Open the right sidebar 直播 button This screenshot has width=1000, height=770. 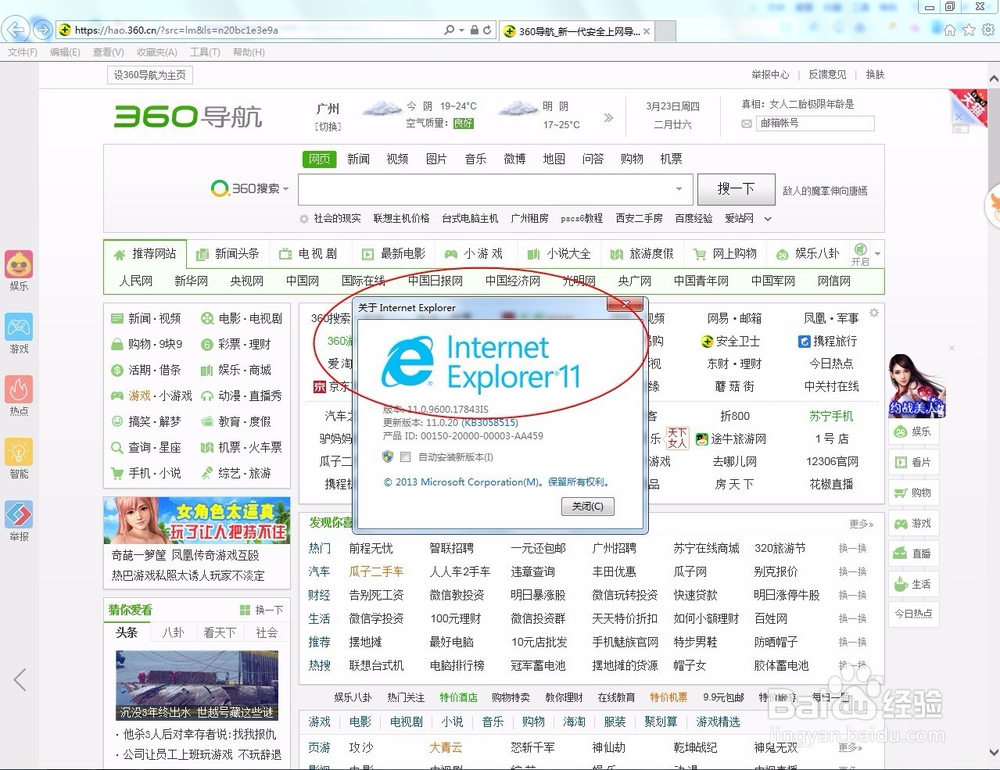(x=913, y=554)
